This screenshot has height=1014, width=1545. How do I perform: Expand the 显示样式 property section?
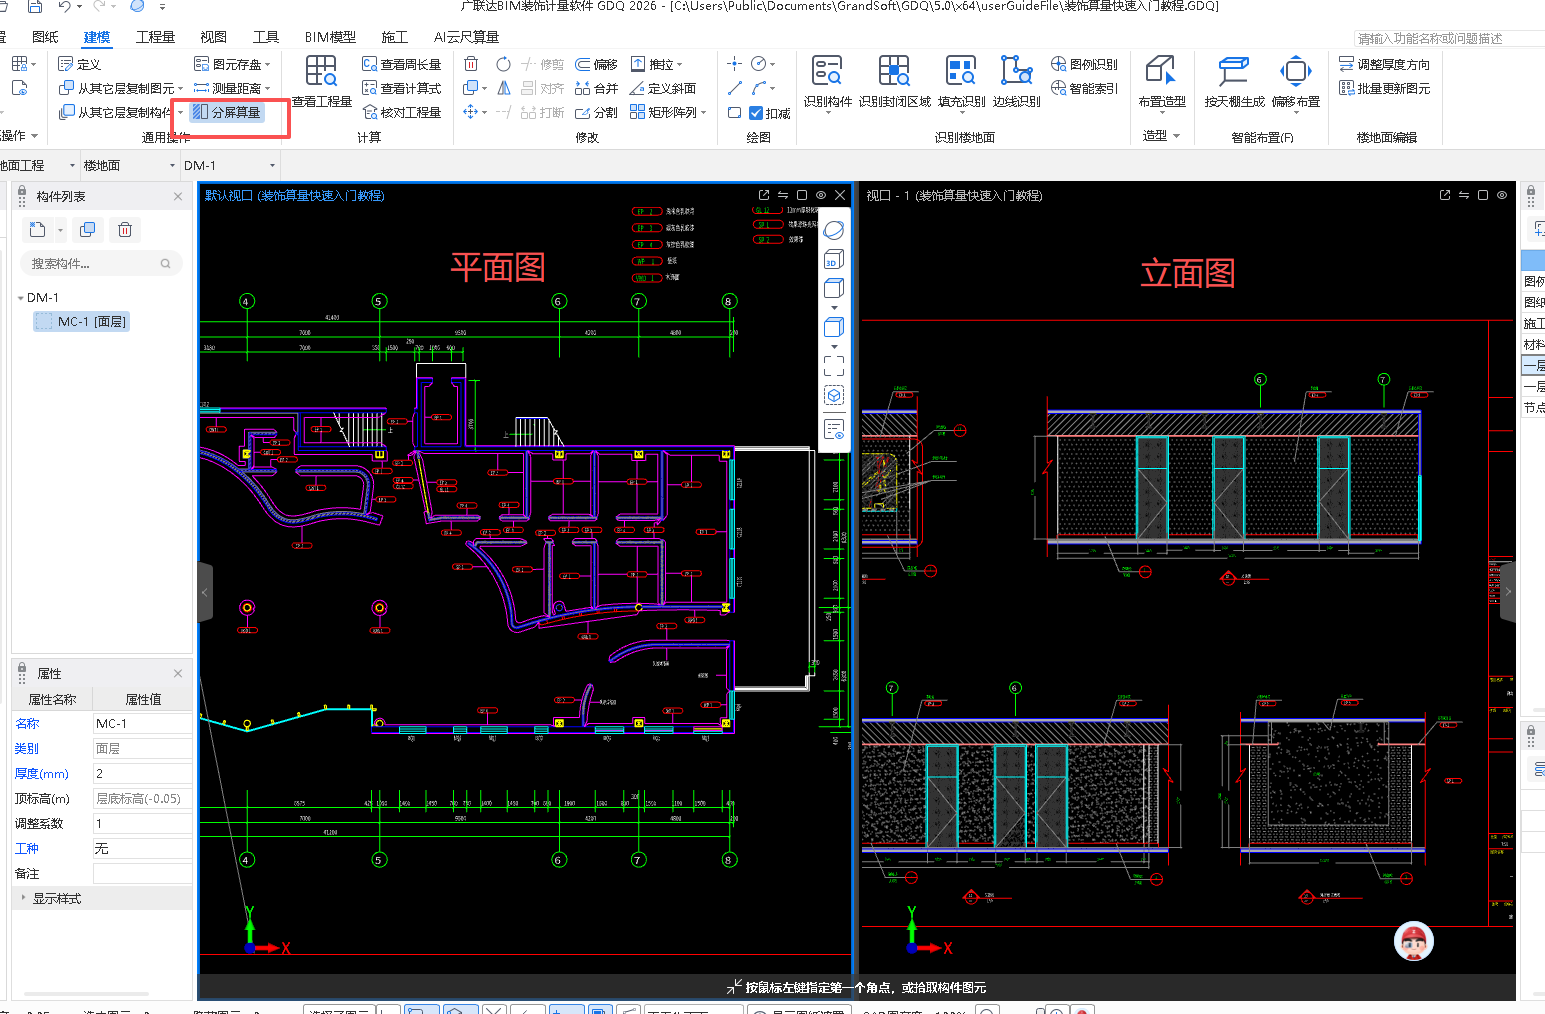click(24, 898)
